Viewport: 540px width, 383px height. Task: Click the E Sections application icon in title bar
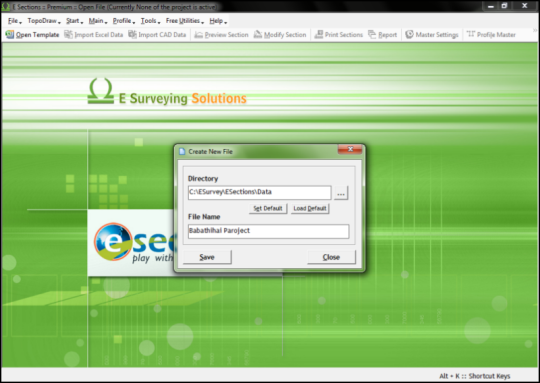coord(6,7)
